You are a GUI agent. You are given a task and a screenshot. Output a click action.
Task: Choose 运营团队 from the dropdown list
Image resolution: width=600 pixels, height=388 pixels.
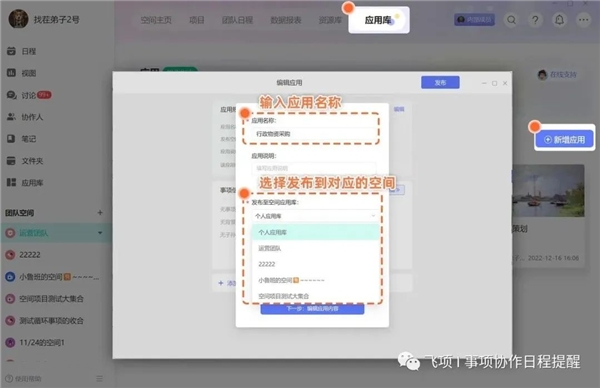(315, 248)
